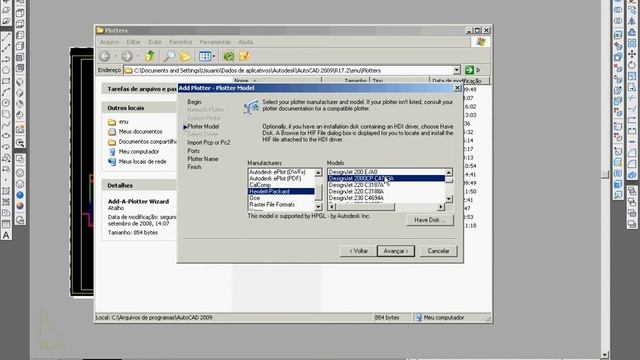640x360 pixels.
Task: Select the Point draw tool
Action: tap(6, 180)
